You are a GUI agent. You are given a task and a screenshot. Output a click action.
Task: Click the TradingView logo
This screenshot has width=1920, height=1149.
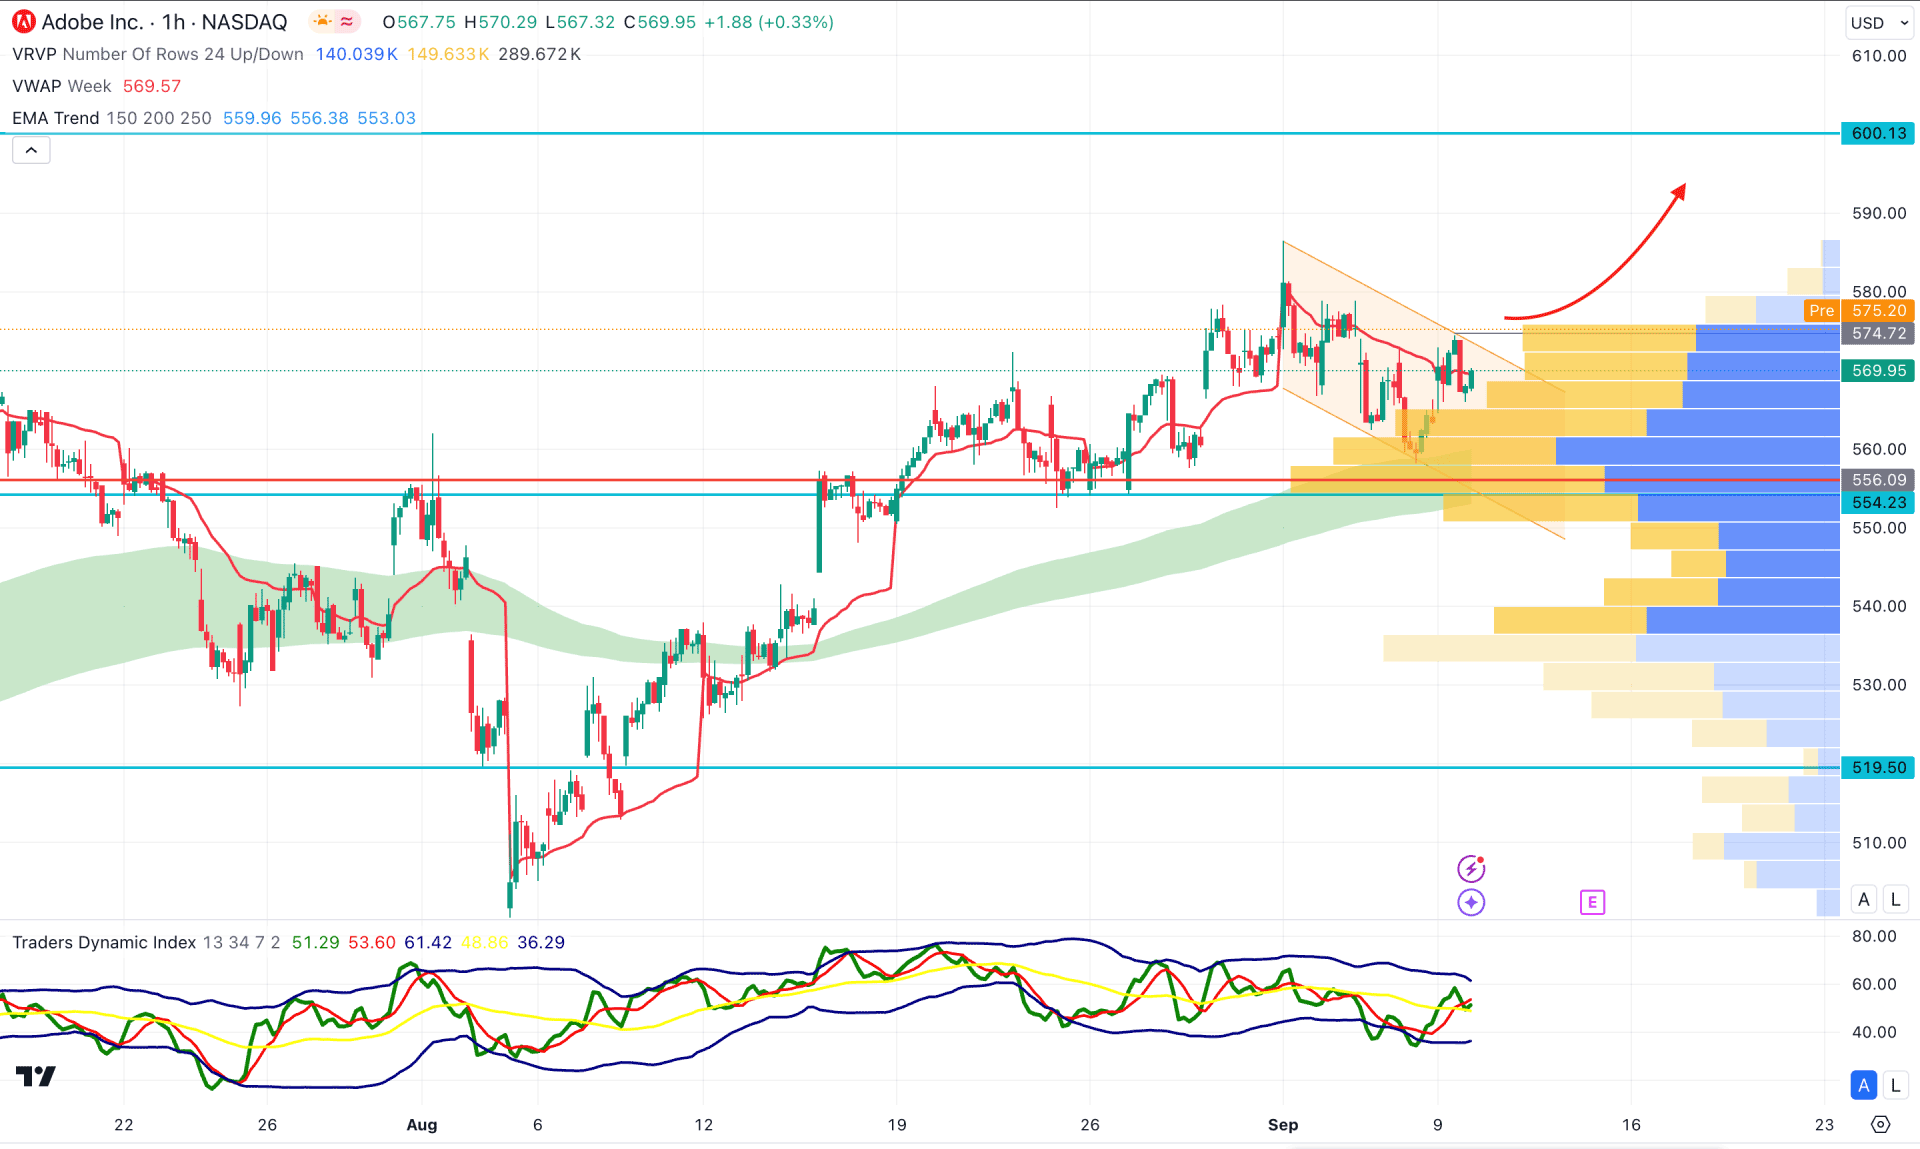click(x=36, y=1076)
